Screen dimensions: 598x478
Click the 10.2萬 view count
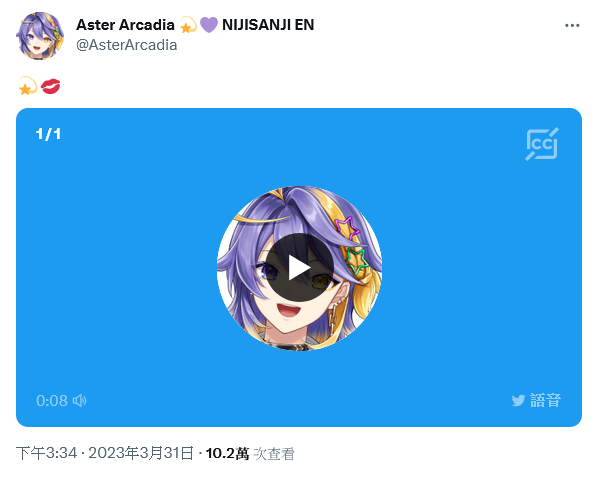coord(227,454)
